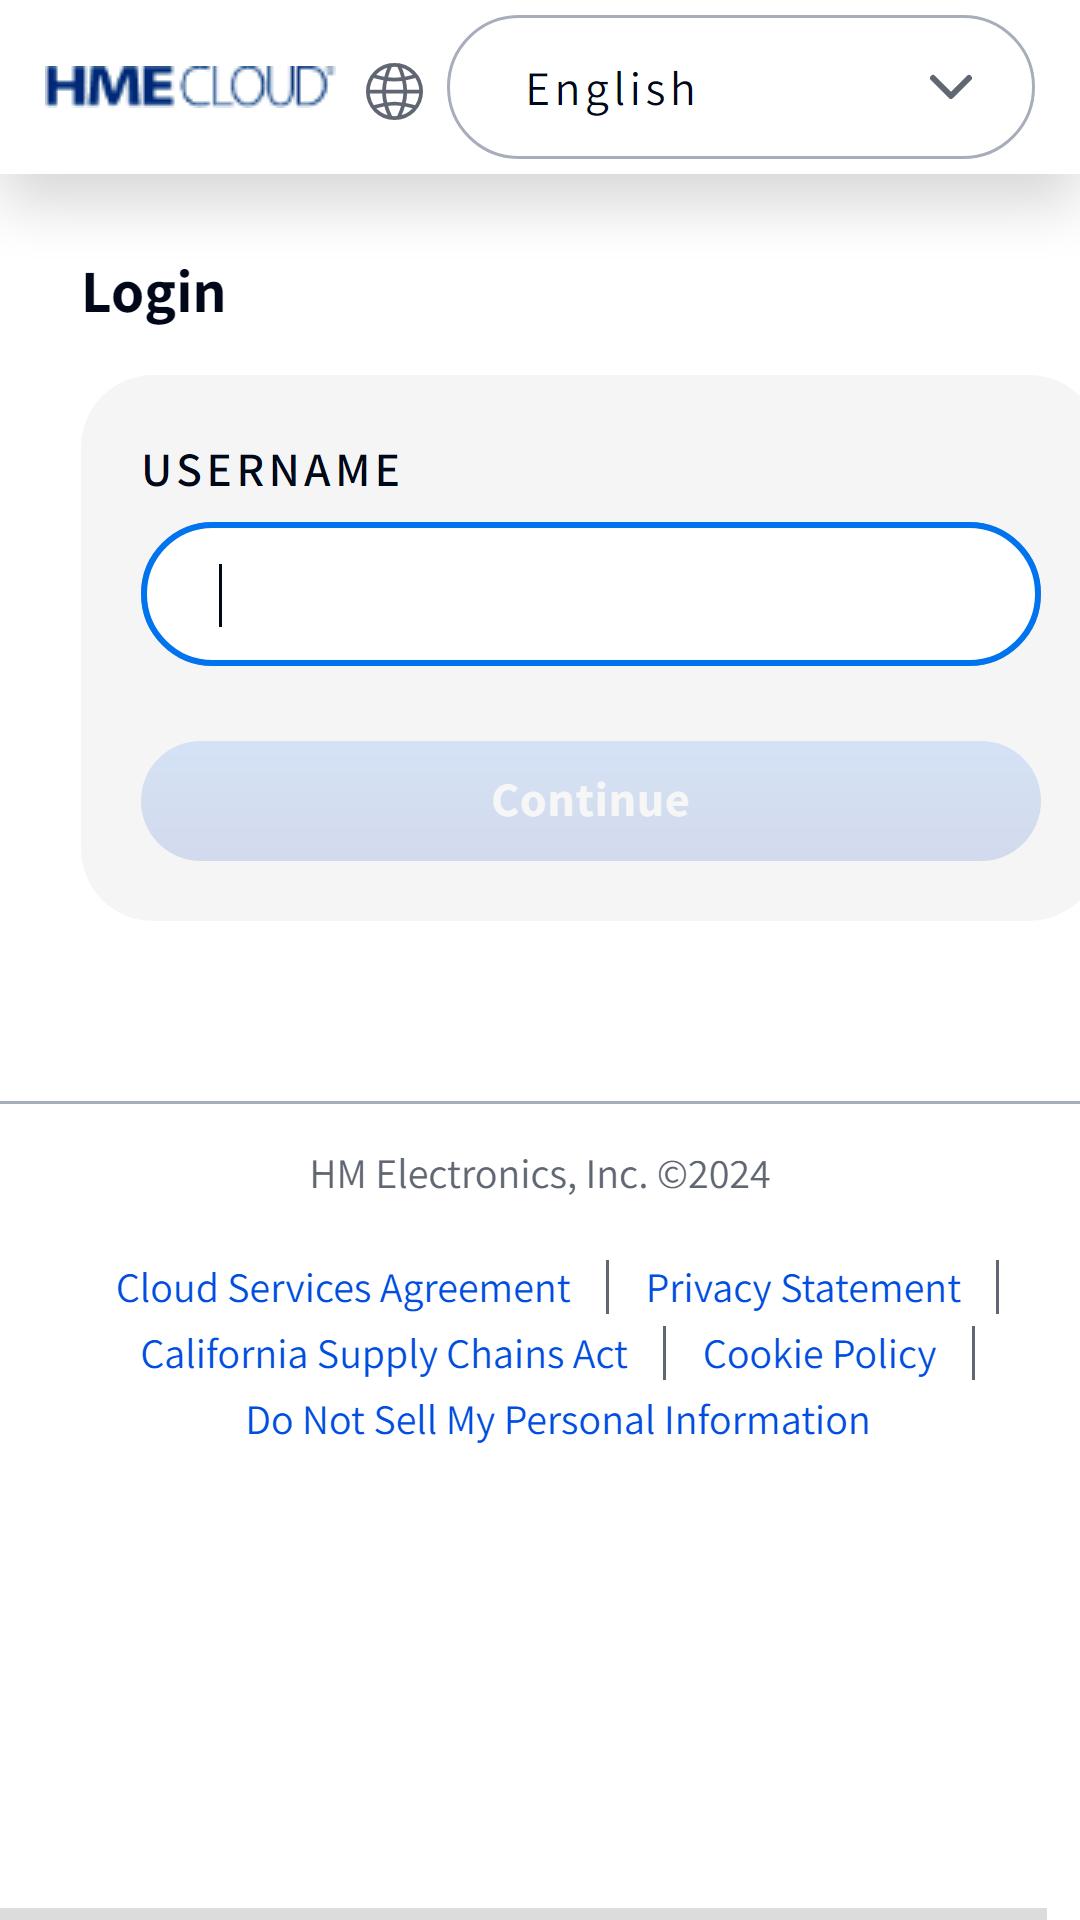Focus the Username input field
The image size is (1080, 1920).
[591, 594]
